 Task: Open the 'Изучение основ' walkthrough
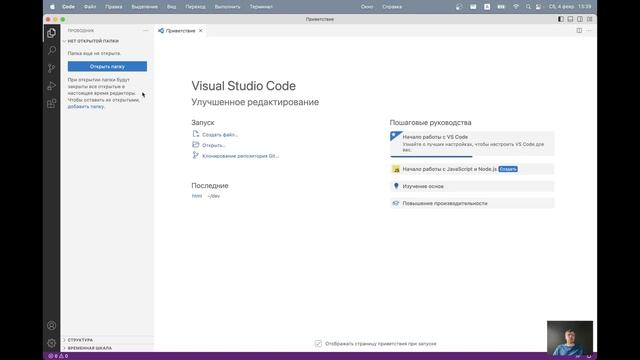coord(472,186)
